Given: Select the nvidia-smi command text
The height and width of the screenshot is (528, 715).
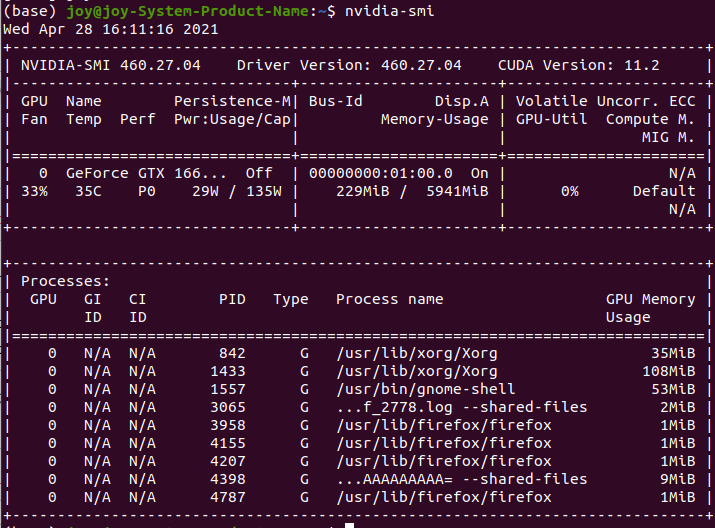Looking at the screenshot, I should (389, 10).
